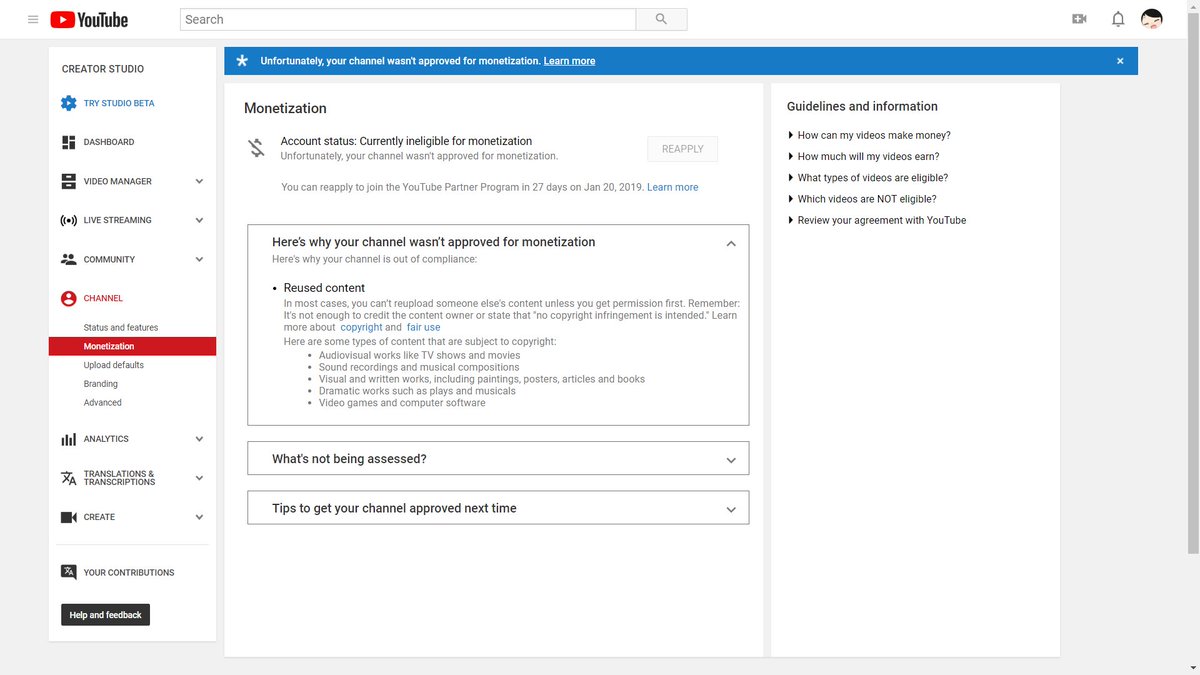Dismiss the blue monetization banner
Viewport: 1200px width, 675px height.
1120,61
